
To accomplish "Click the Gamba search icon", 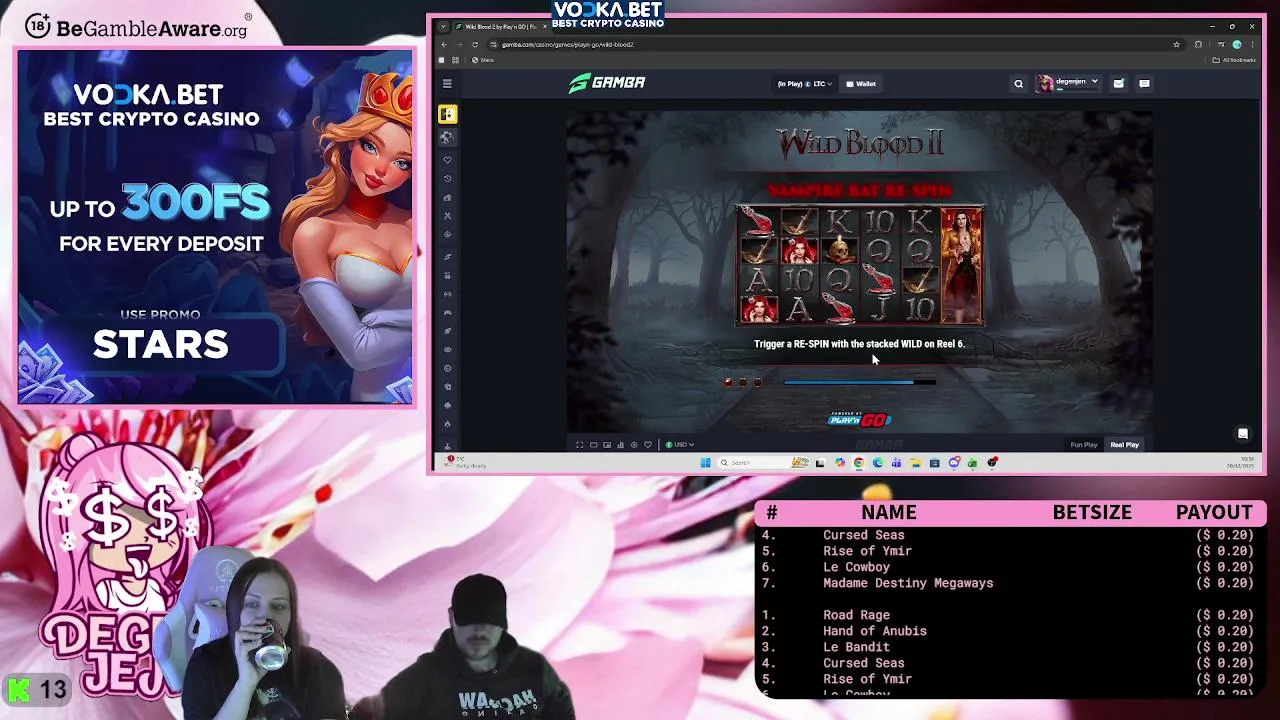I will pyautogui.click(x=1019, y=84).
